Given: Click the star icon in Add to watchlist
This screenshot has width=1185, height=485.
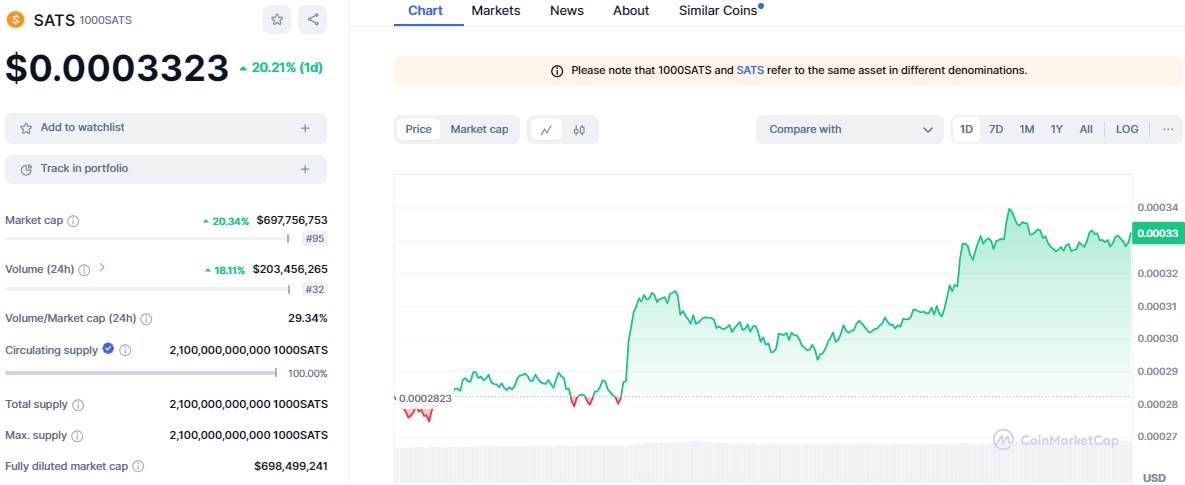Looking at the screenshot, I should point(26,128).
